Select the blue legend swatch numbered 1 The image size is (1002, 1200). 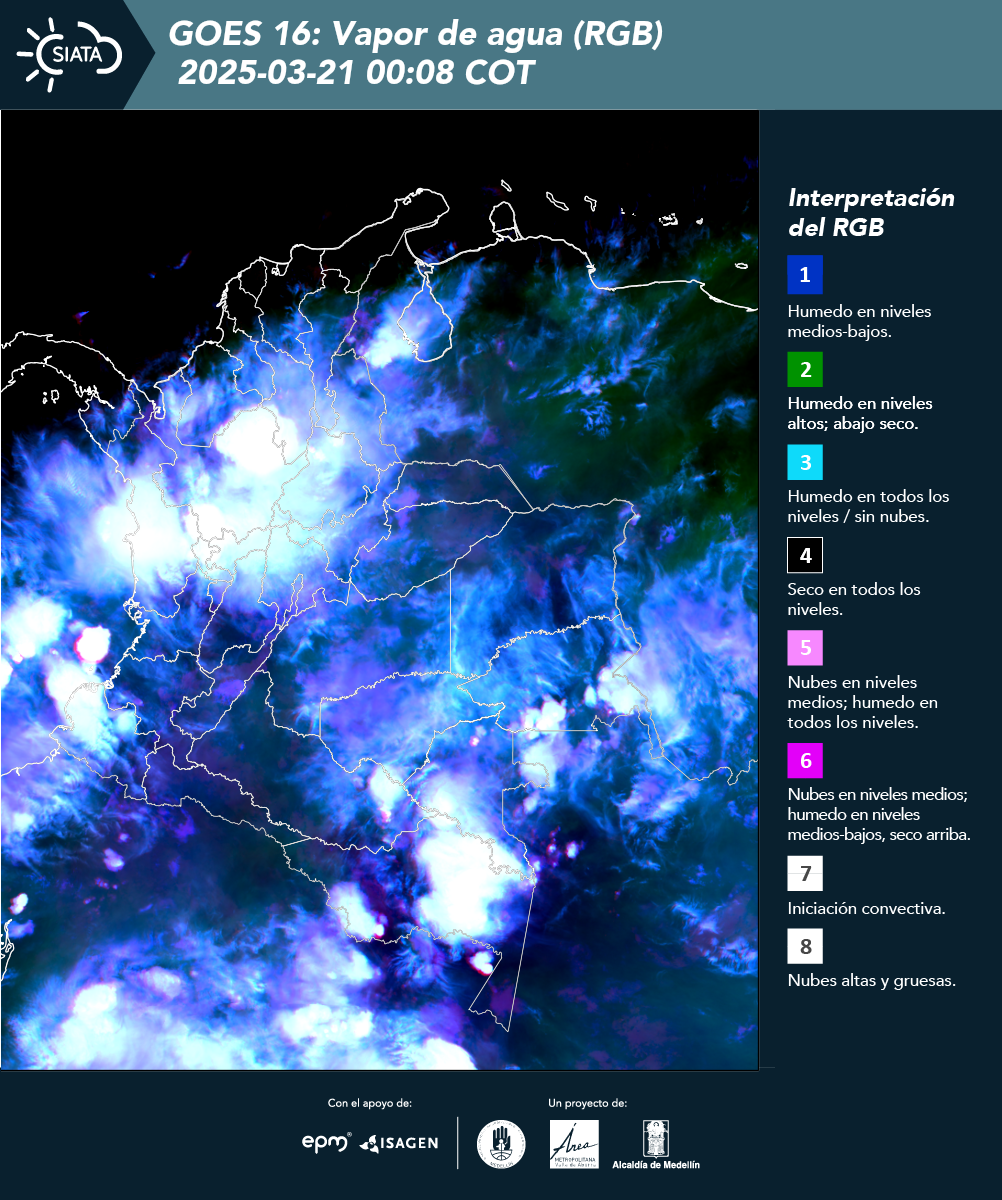coord(805,275)
